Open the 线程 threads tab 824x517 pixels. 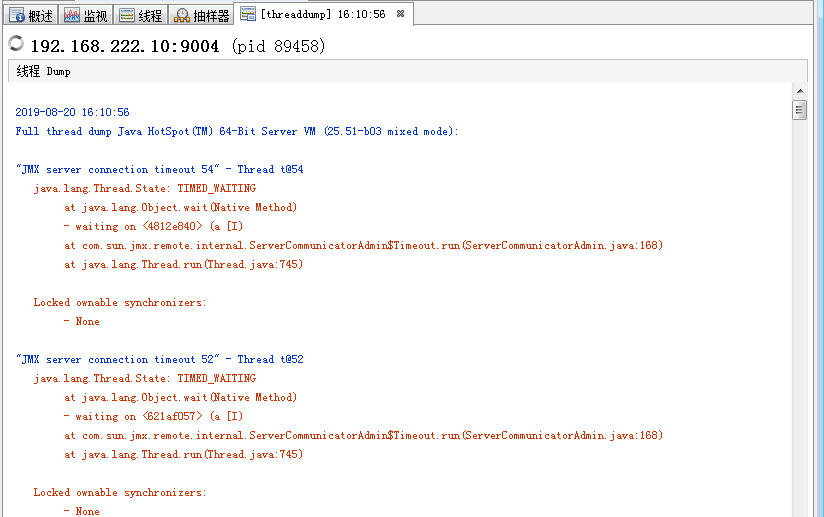point(140,16)
